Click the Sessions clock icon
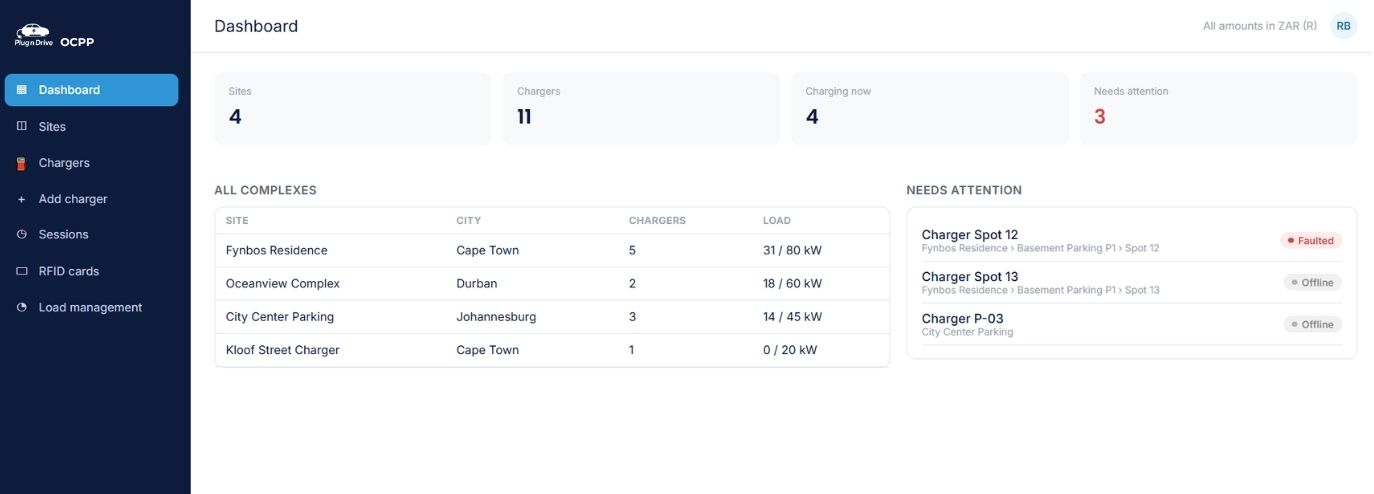Image resolution: width=1374 pixels, height=494 pixels. coord(22,234)
